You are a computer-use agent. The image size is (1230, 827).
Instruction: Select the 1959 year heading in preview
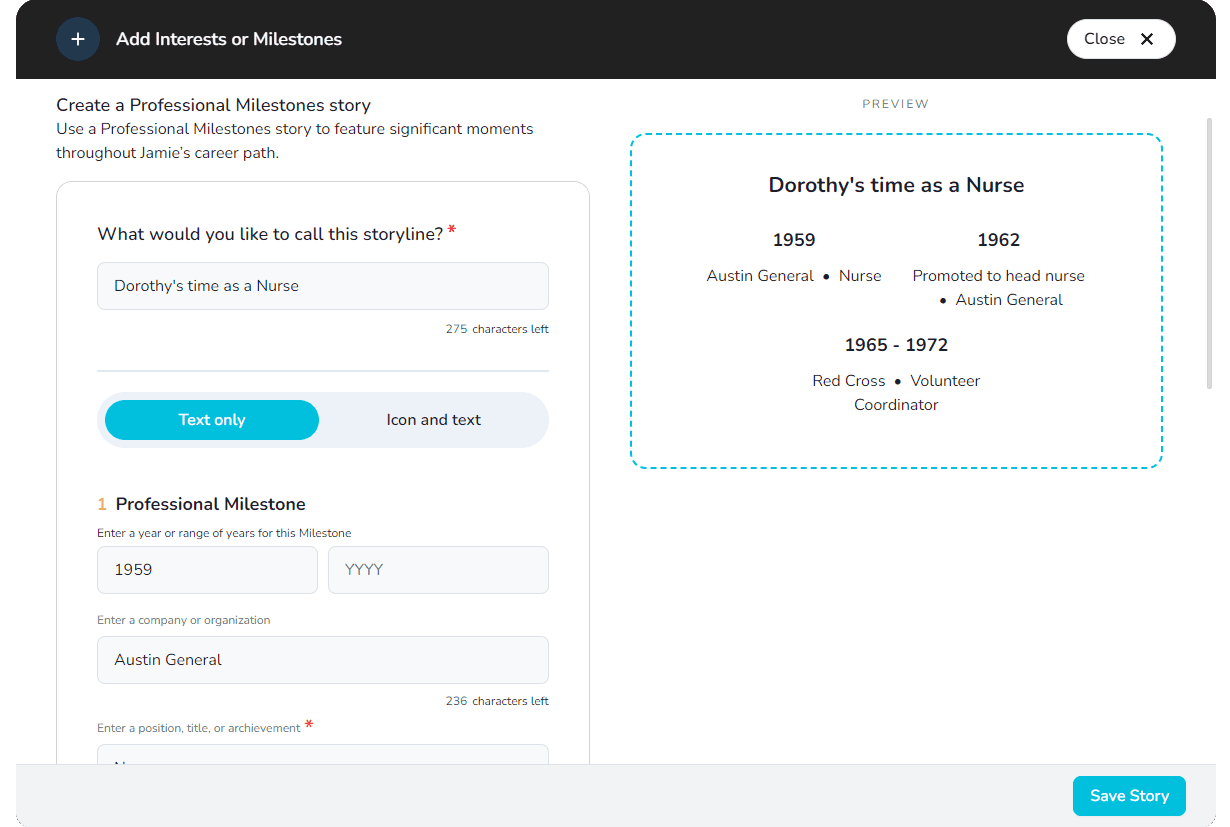click(x=794, y=240)
